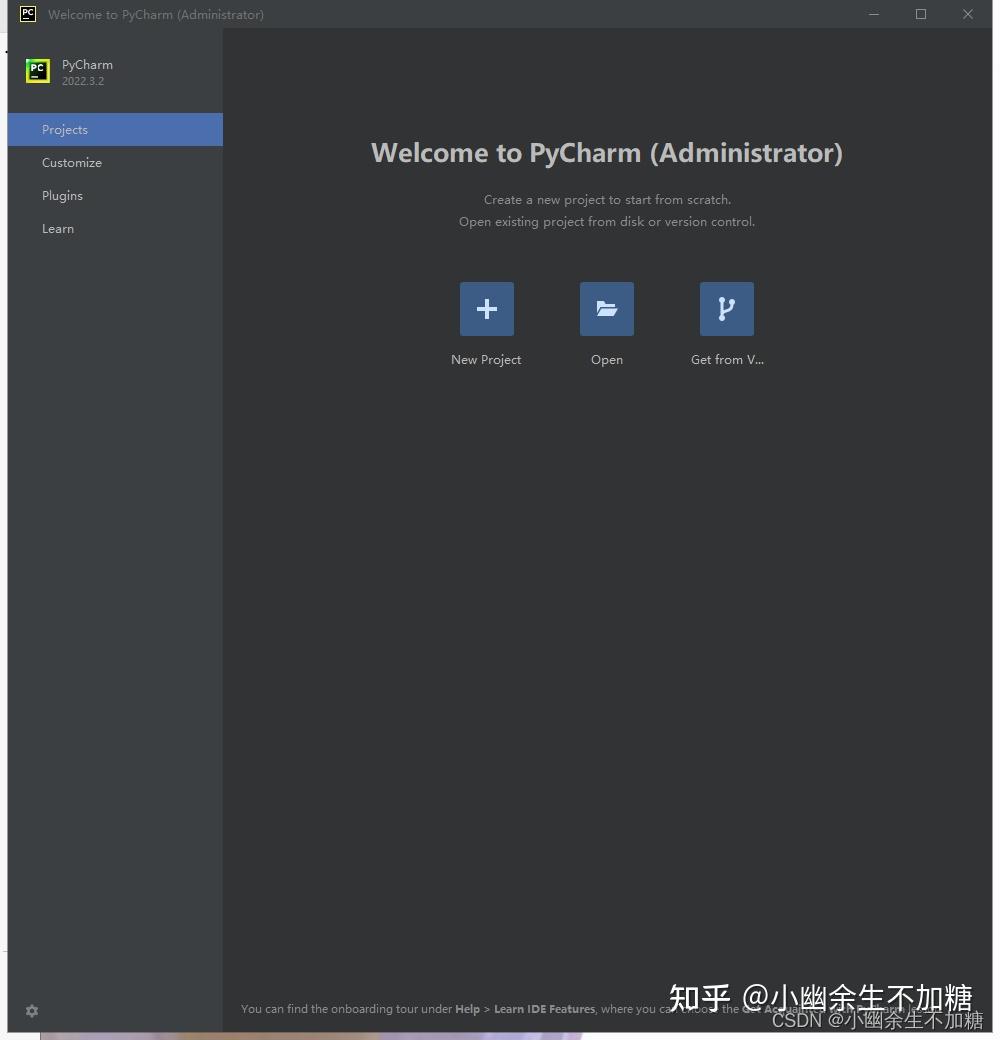Click the version number 2022.3.2 text

tap(82, 81)
